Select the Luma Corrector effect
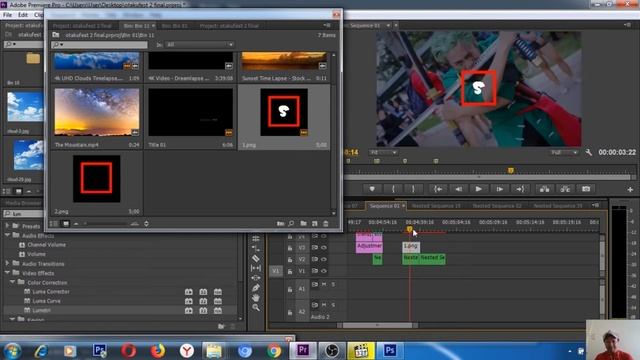This screenshot has height=360, width=640. [x=51, y=291]
